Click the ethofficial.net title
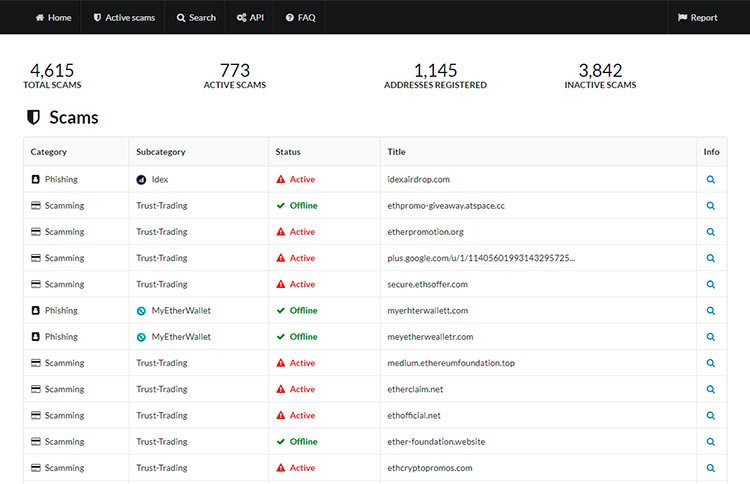Viewport: 750px width, 484px height. pos(414,416)
